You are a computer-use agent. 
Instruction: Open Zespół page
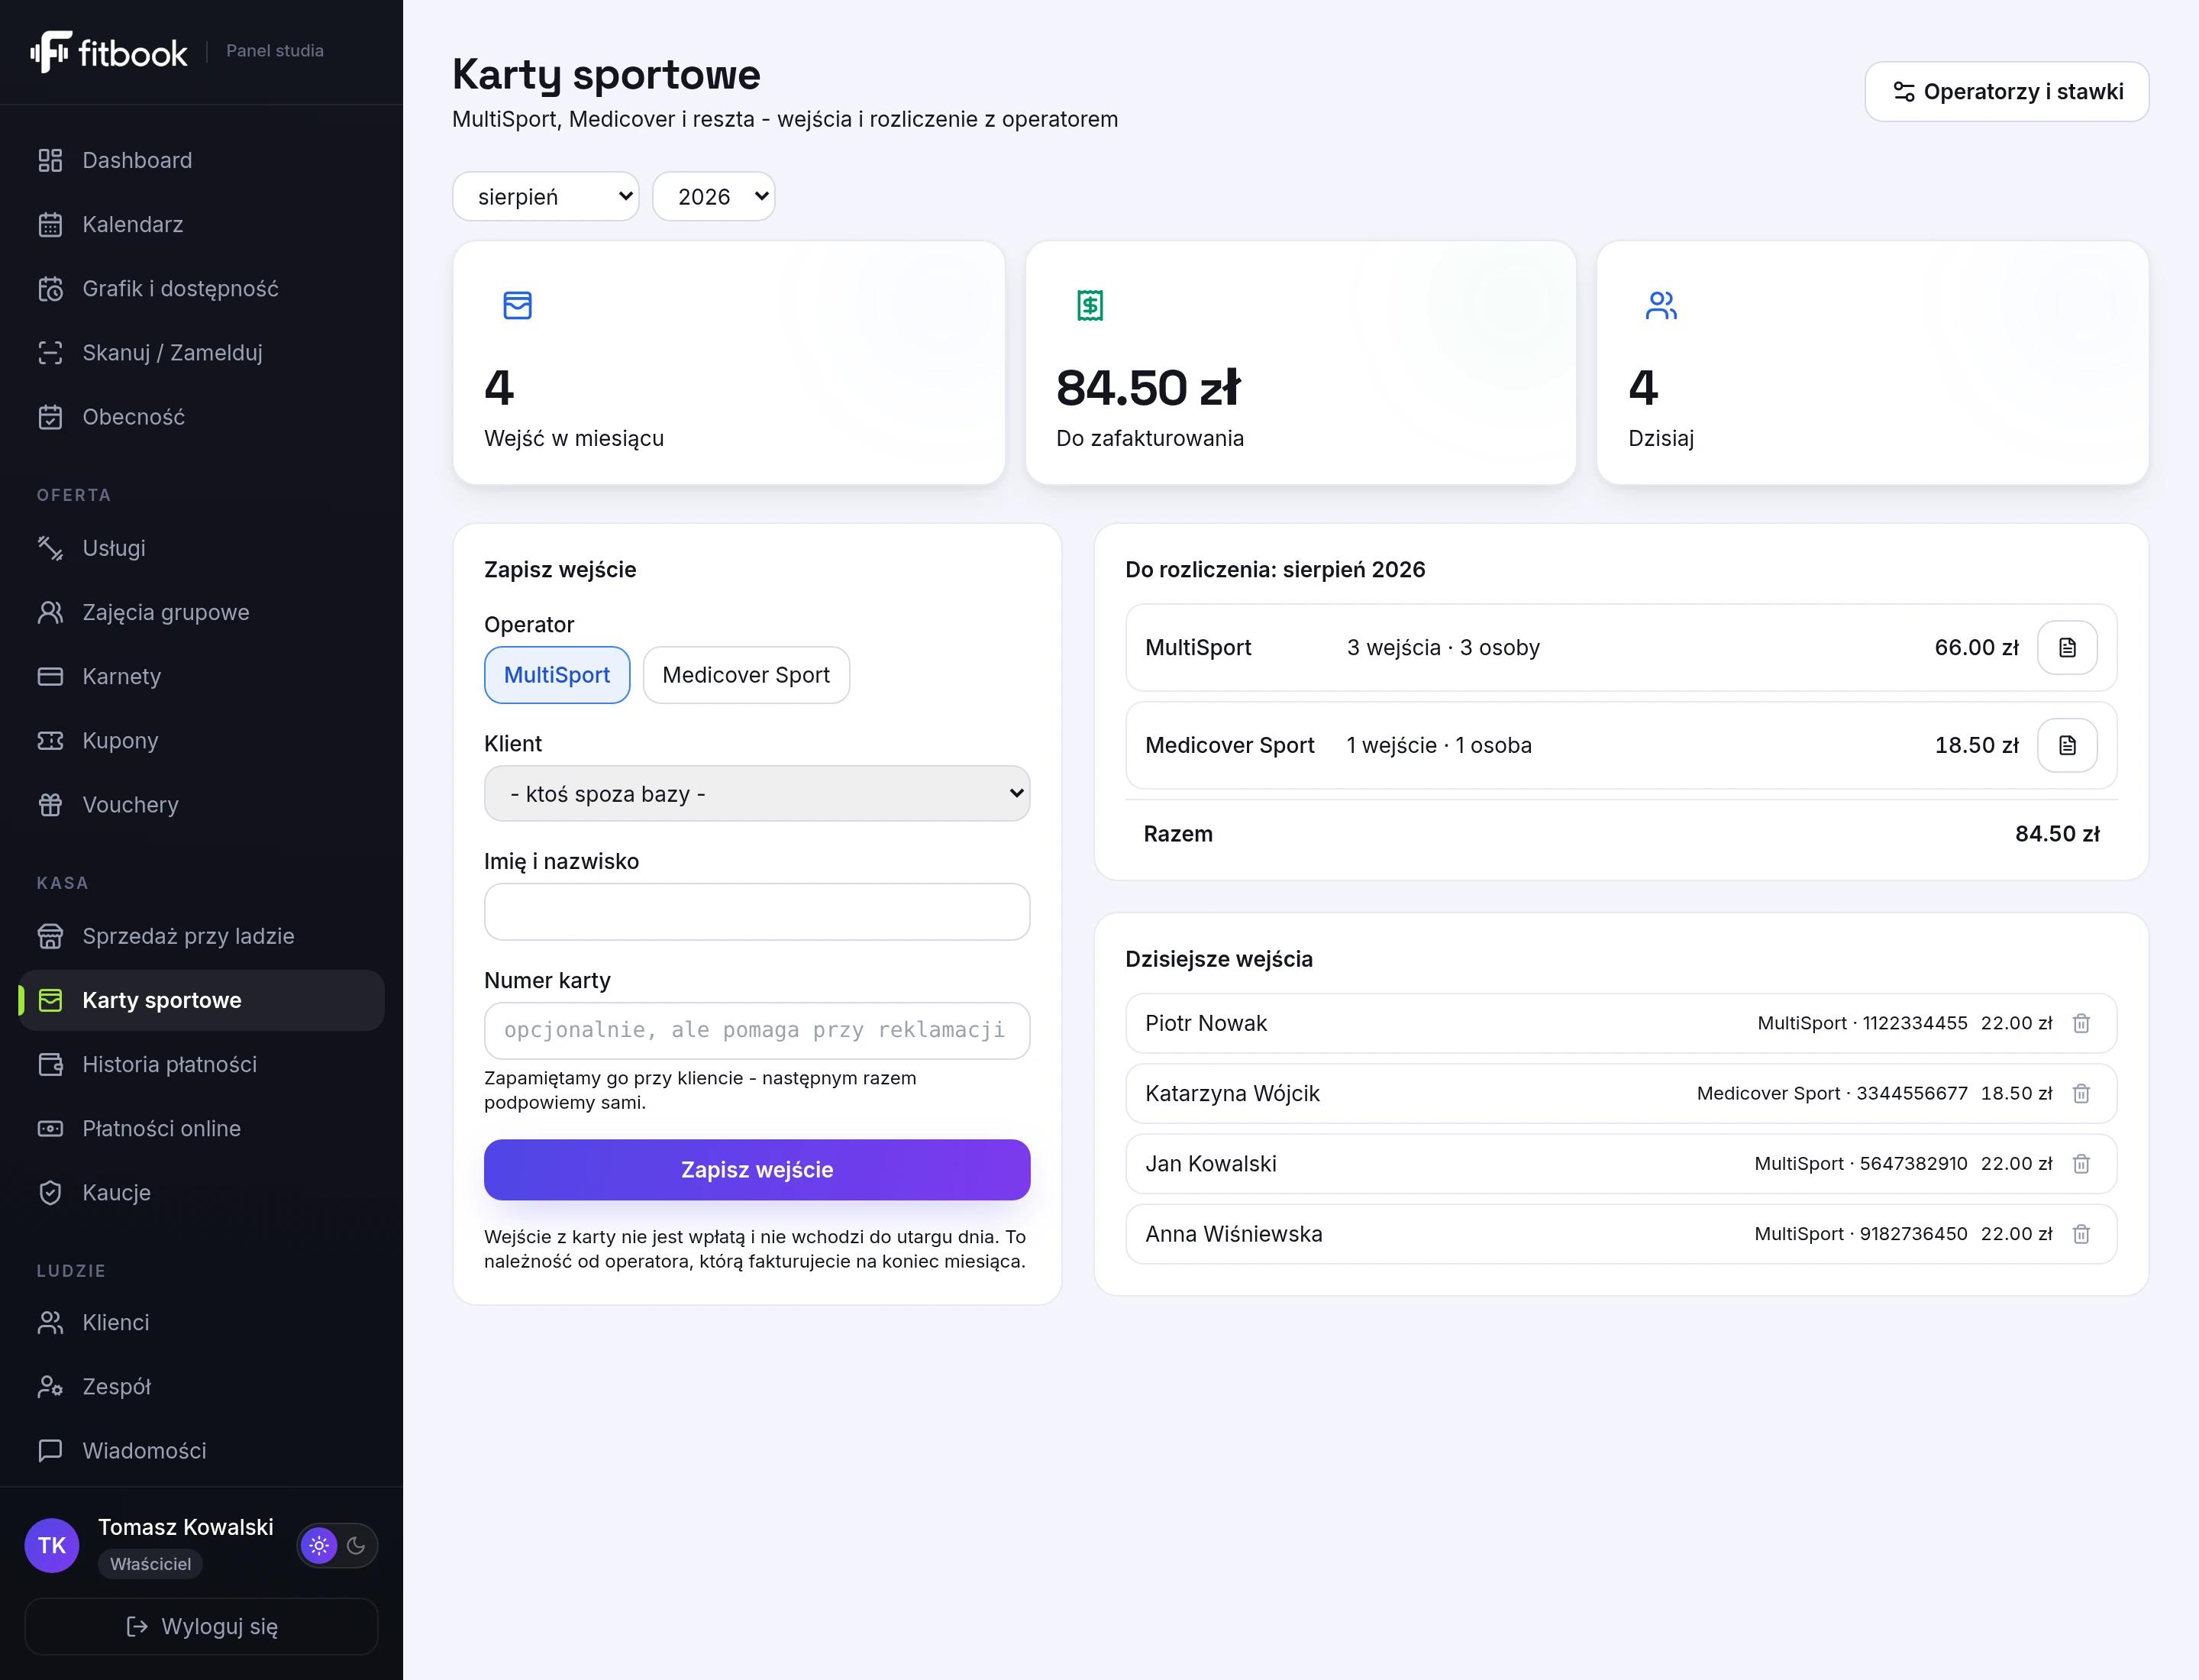pyautogui.click(x=202, y=1386)
